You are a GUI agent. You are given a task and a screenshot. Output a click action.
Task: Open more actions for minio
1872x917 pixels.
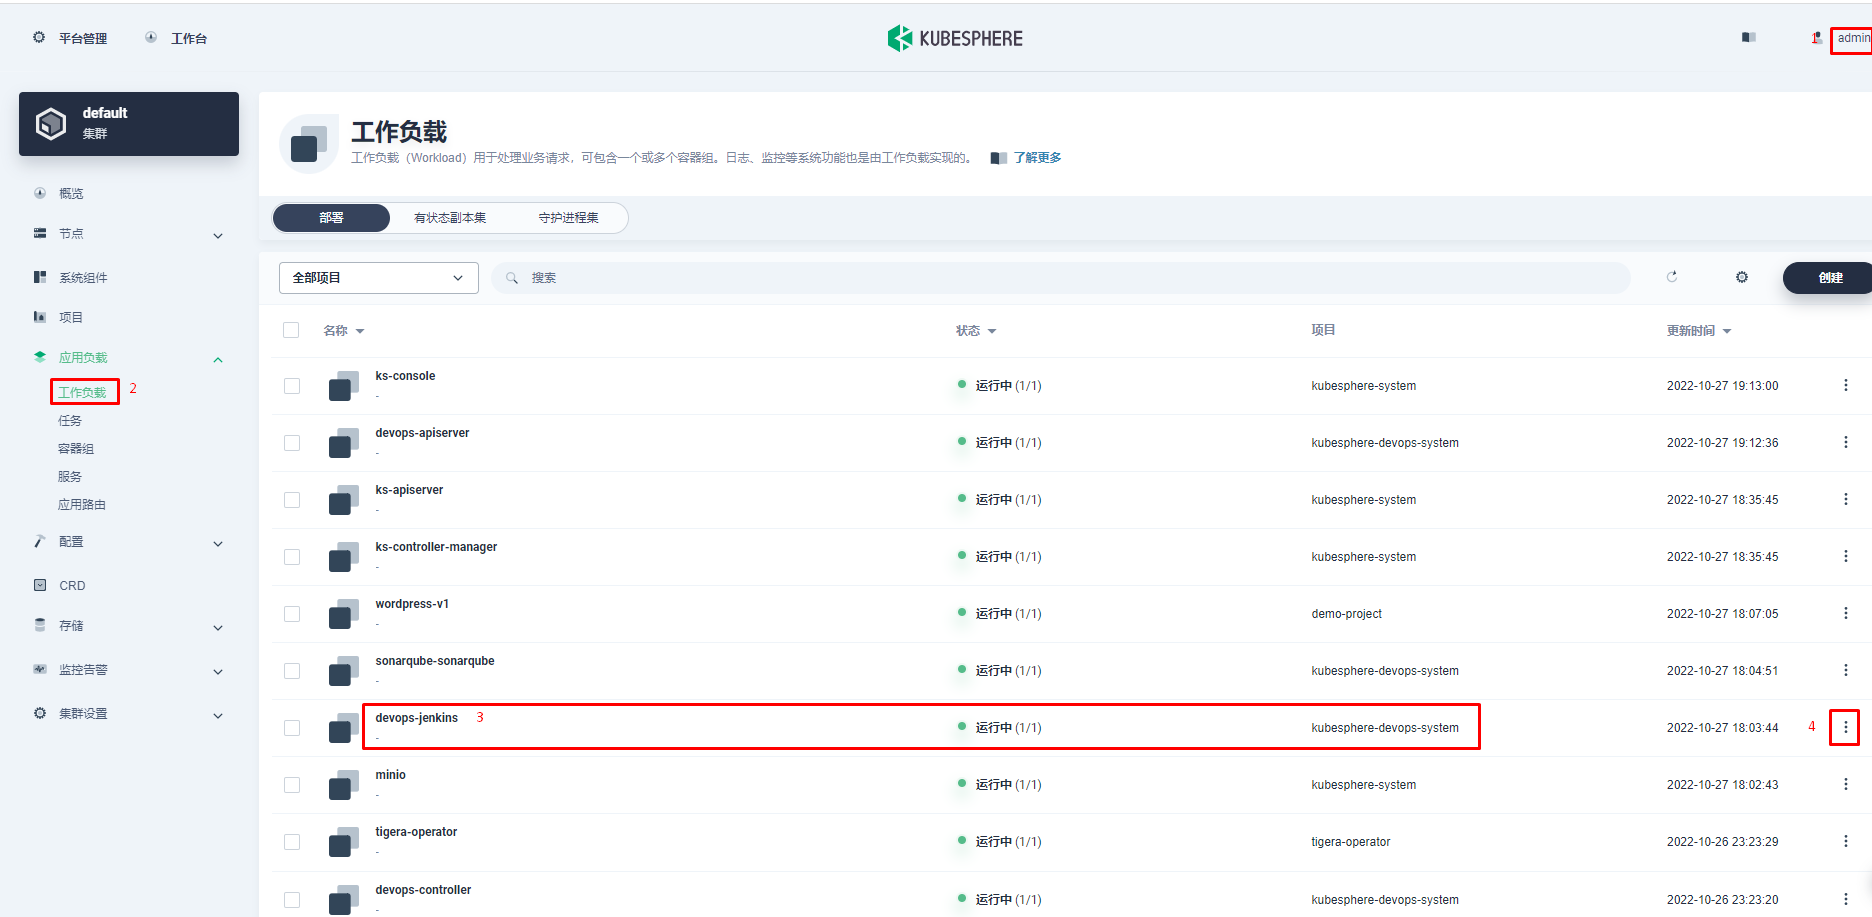click(1845, 784)
